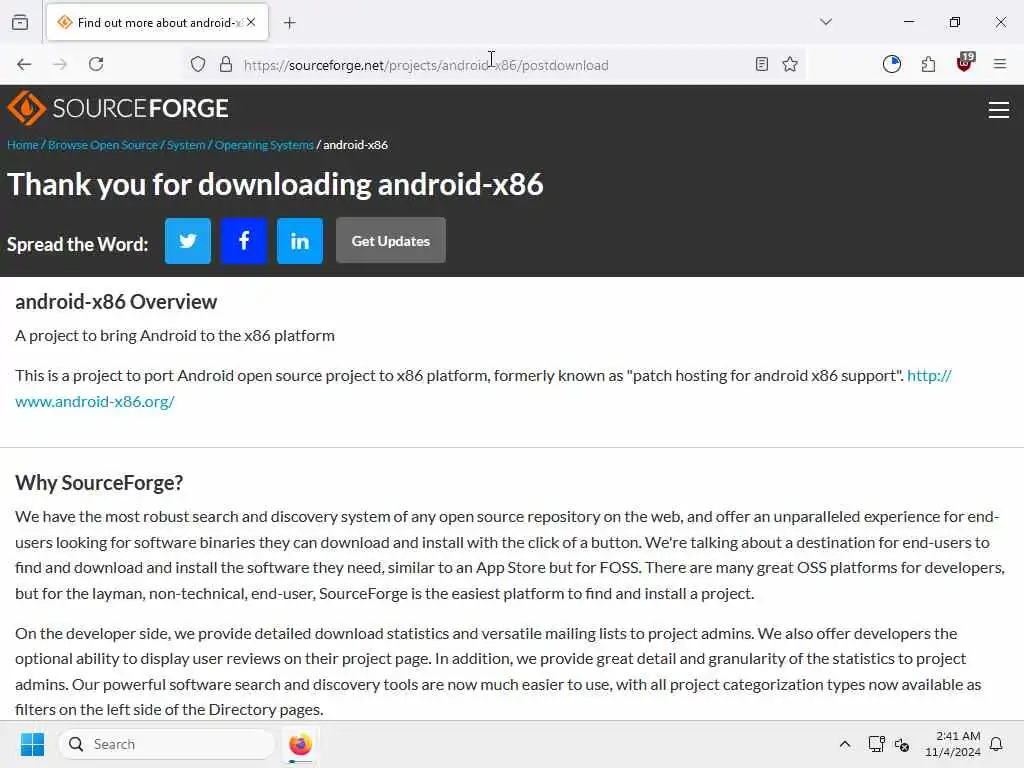Share on LinkedIn
The image size is (1024, 768).
(300, 241)
